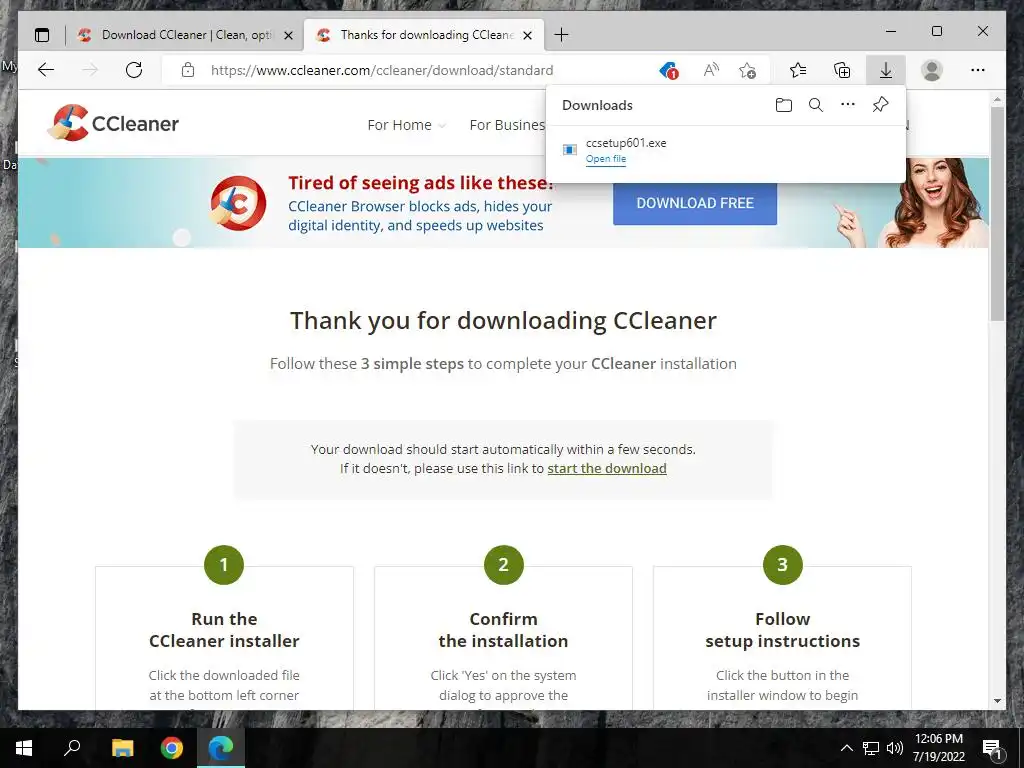Click the Confirm the installation heading
1024x768 pixels.
pyautogui.click(x=504, y=630)
